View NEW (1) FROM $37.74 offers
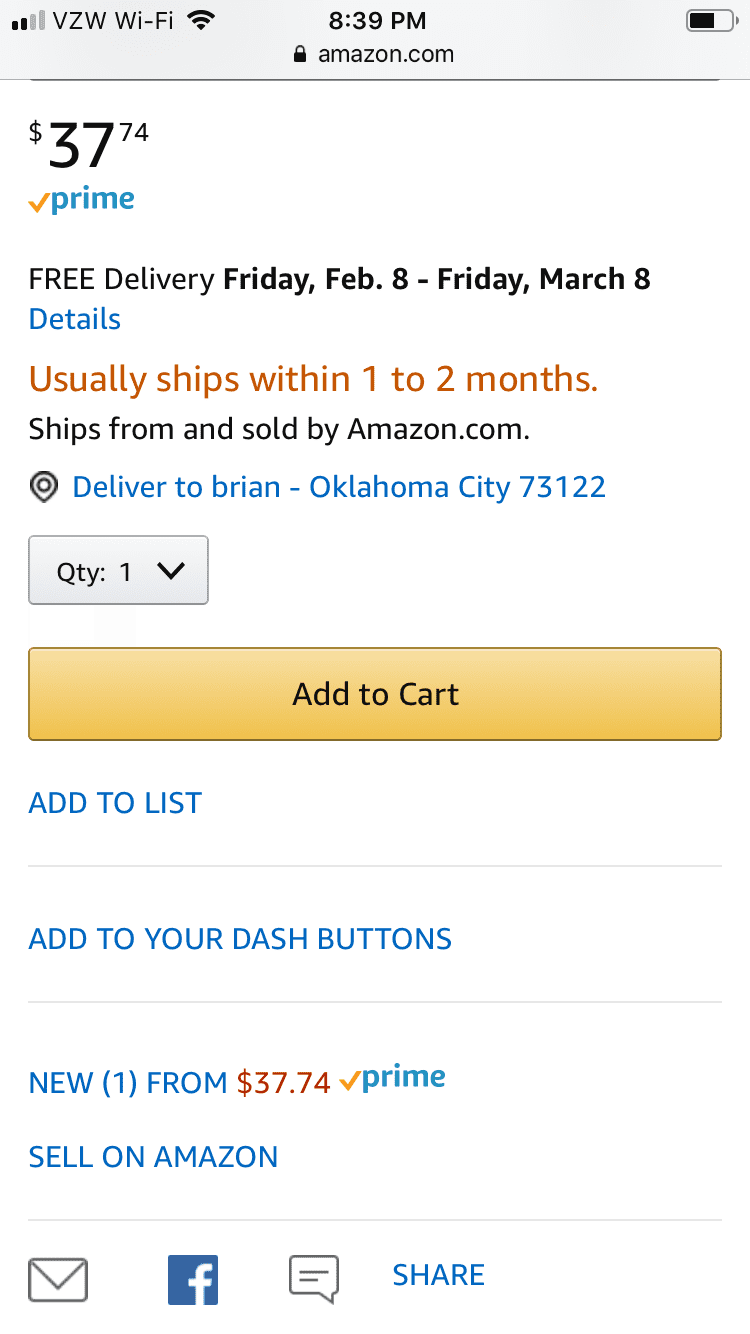This screenshot has width=750, height=1334. pos(180,1082)
